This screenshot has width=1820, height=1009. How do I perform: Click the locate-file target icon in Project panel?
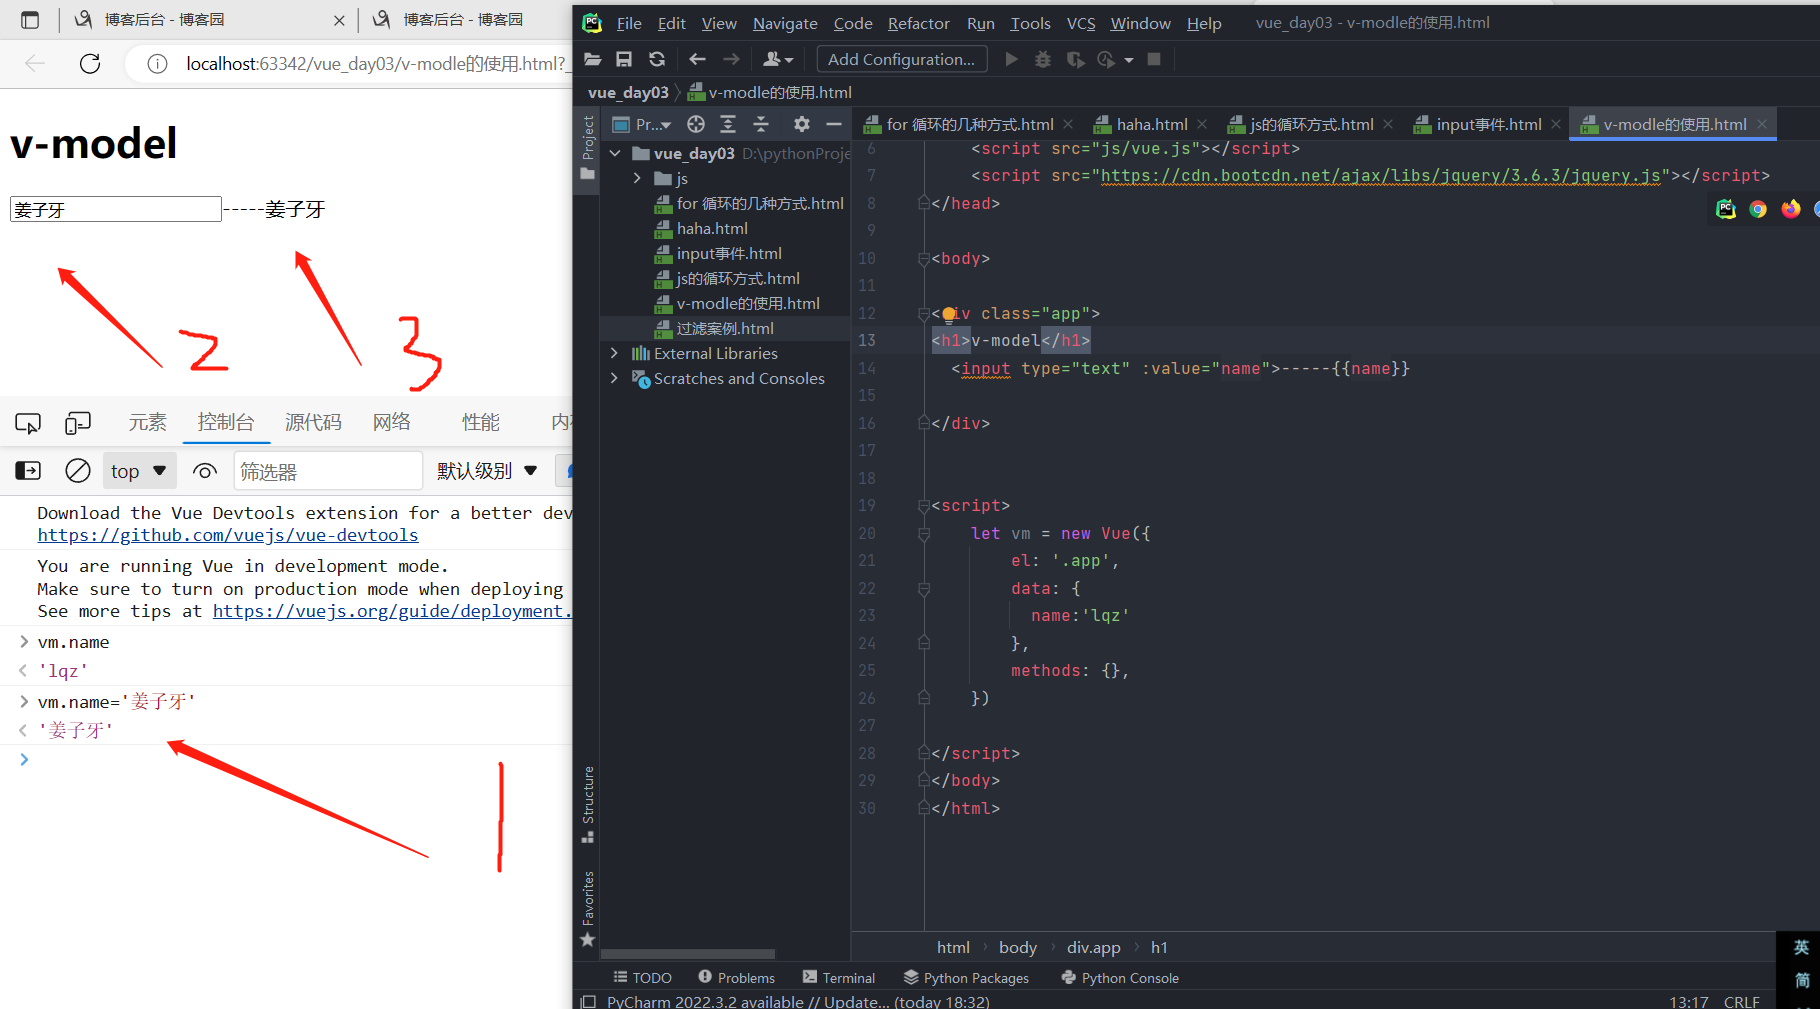[x=696, y=124]
